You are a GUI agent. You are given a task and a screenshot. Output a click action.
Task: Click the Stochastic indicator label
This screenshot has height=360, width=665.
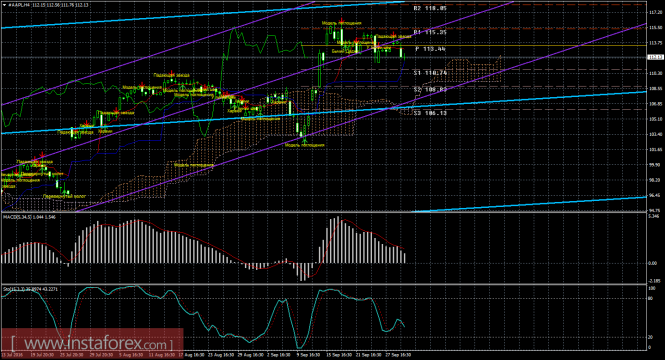(x=31, y=289)
